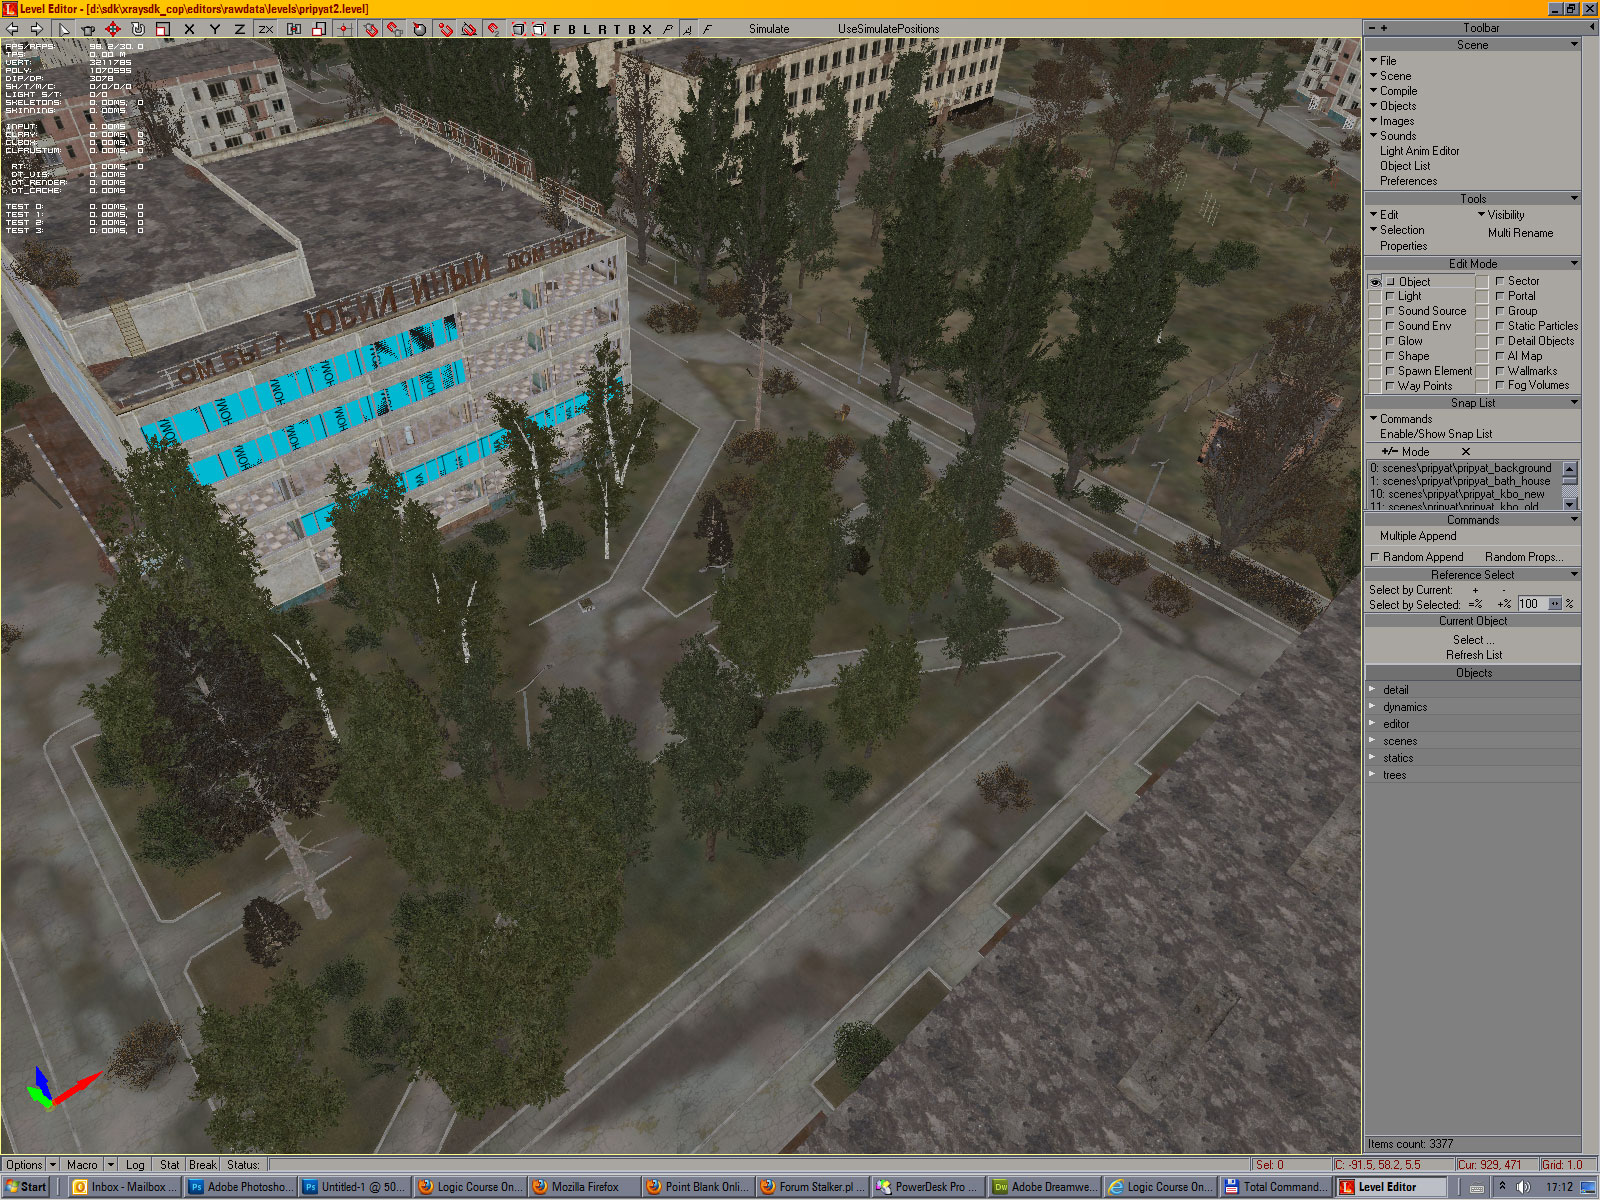Open Light Anim Editor
This screenshot has width=1600, height=1200.
coord(1419,151)
